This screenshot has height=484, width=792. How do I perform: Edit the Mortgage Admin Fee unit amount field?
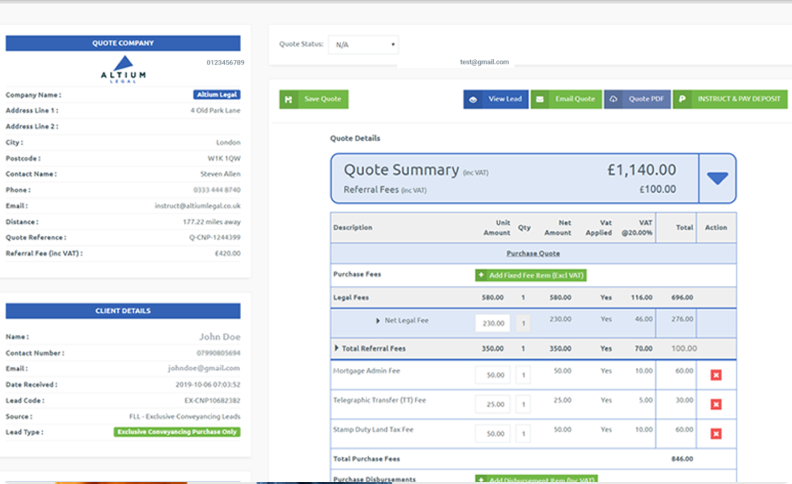tap(492, 375)
